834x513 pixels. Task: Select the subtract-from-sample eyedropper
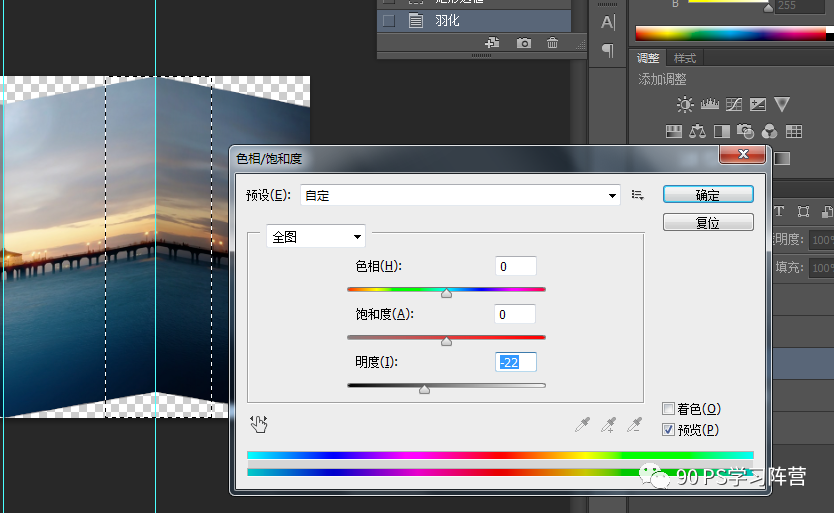(634, 425)
